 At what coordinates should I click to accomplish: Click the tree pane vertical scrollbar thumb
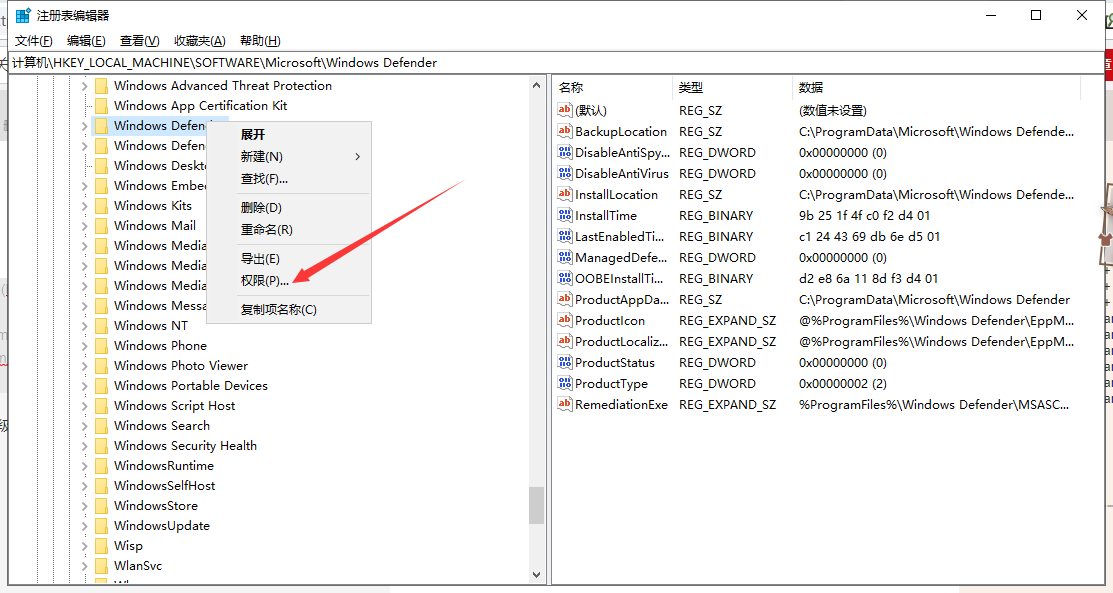(x=536, y=505)
